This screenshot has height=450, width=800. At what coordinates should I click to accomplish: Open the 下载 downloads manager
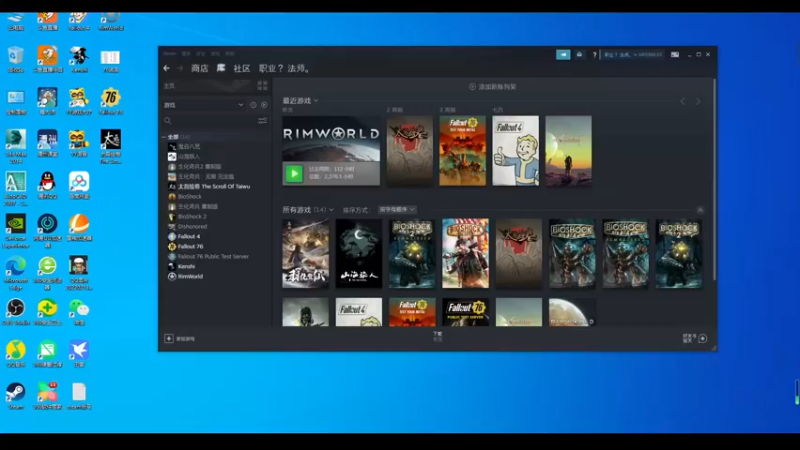438,336
